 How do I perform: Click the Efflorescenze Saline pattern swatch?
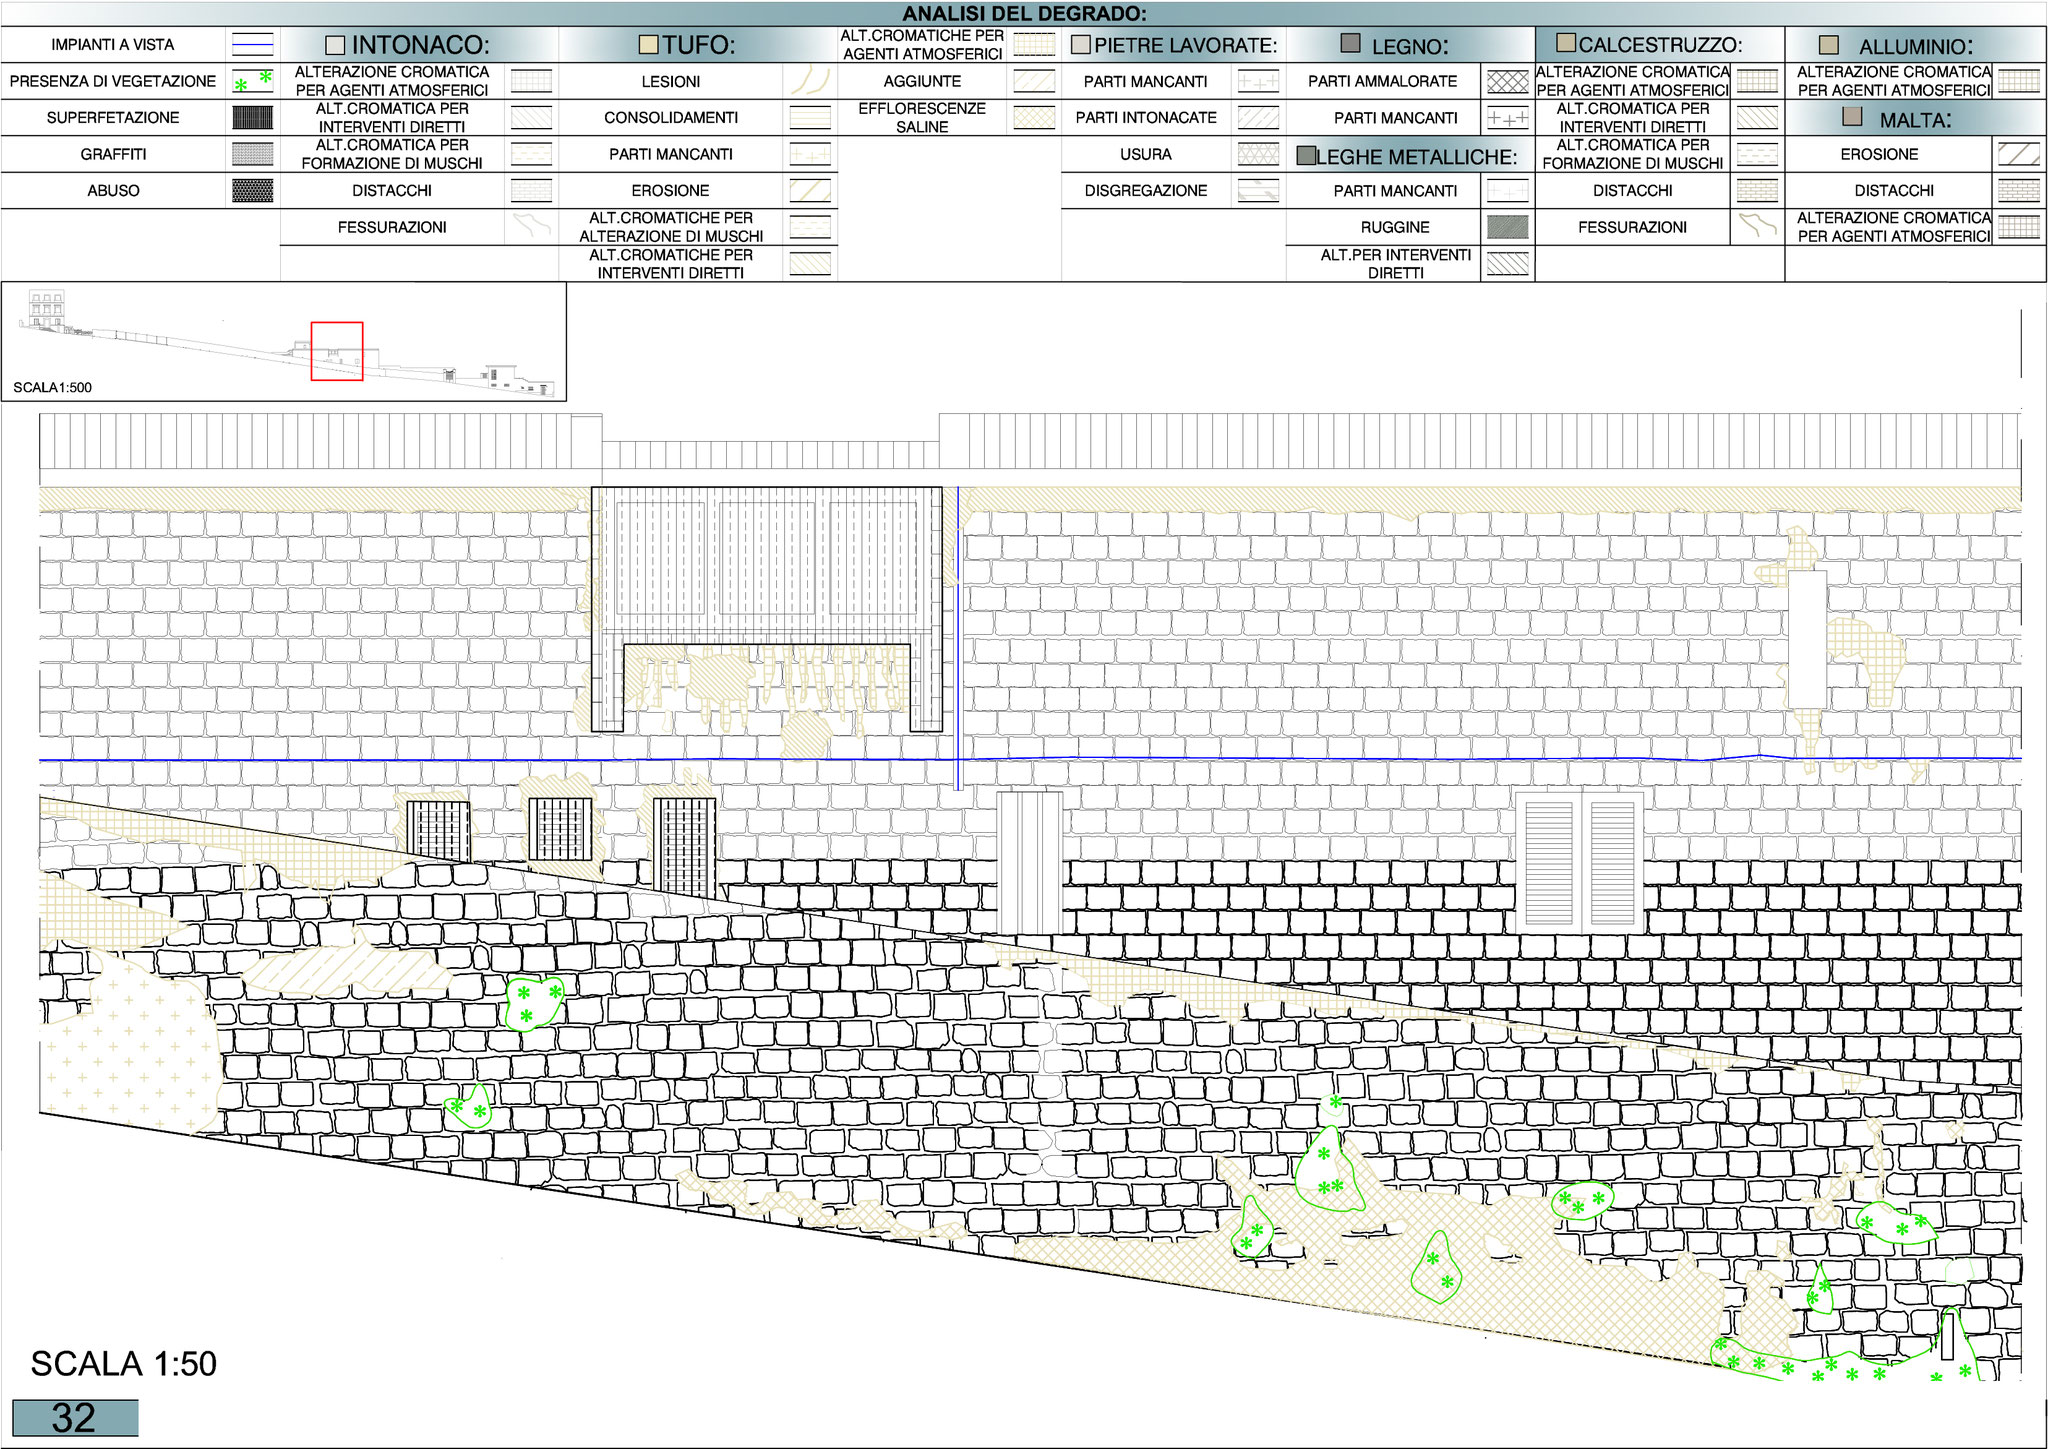click(1034, 118)
